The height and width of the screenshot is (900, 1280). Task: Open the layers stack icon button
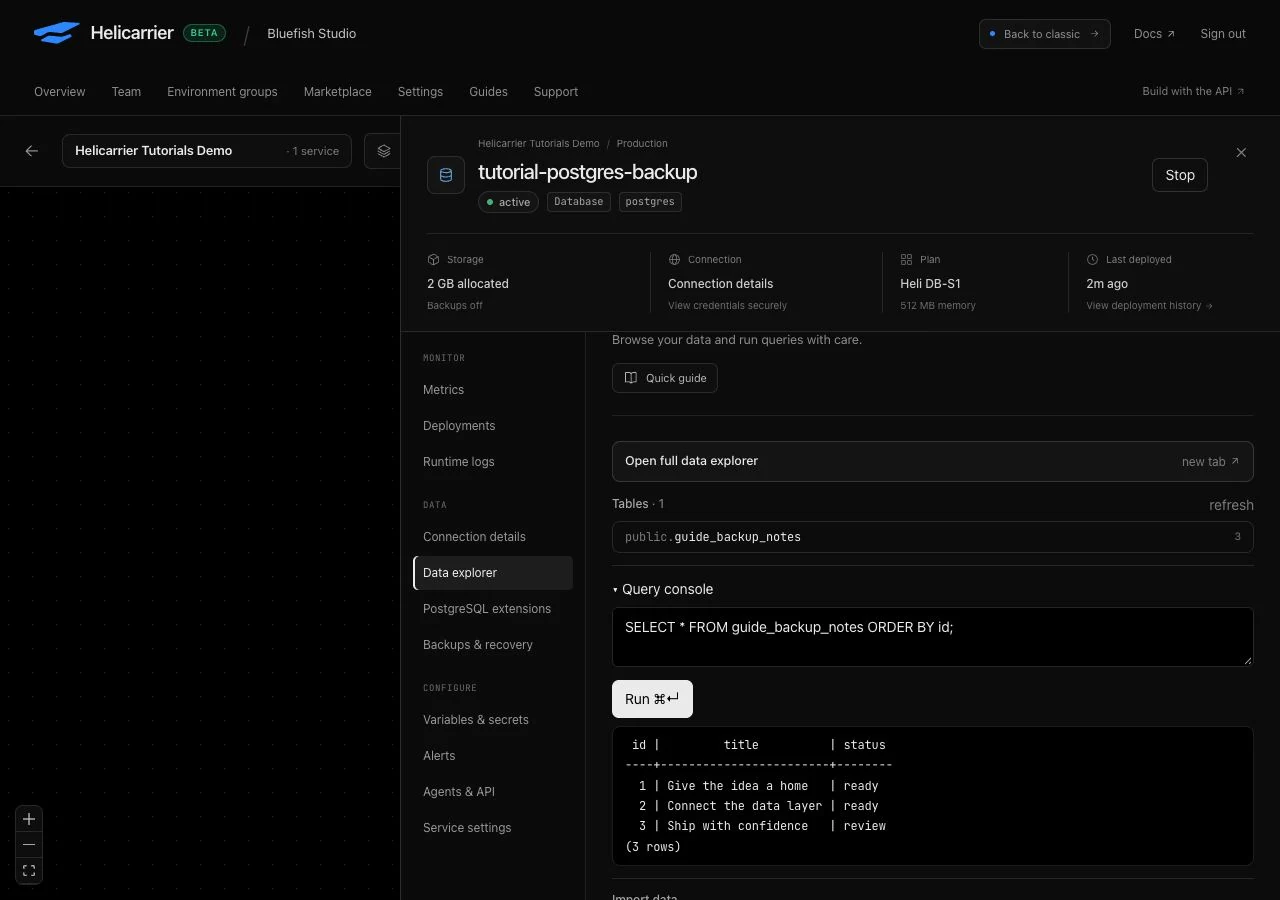point(384,151)
